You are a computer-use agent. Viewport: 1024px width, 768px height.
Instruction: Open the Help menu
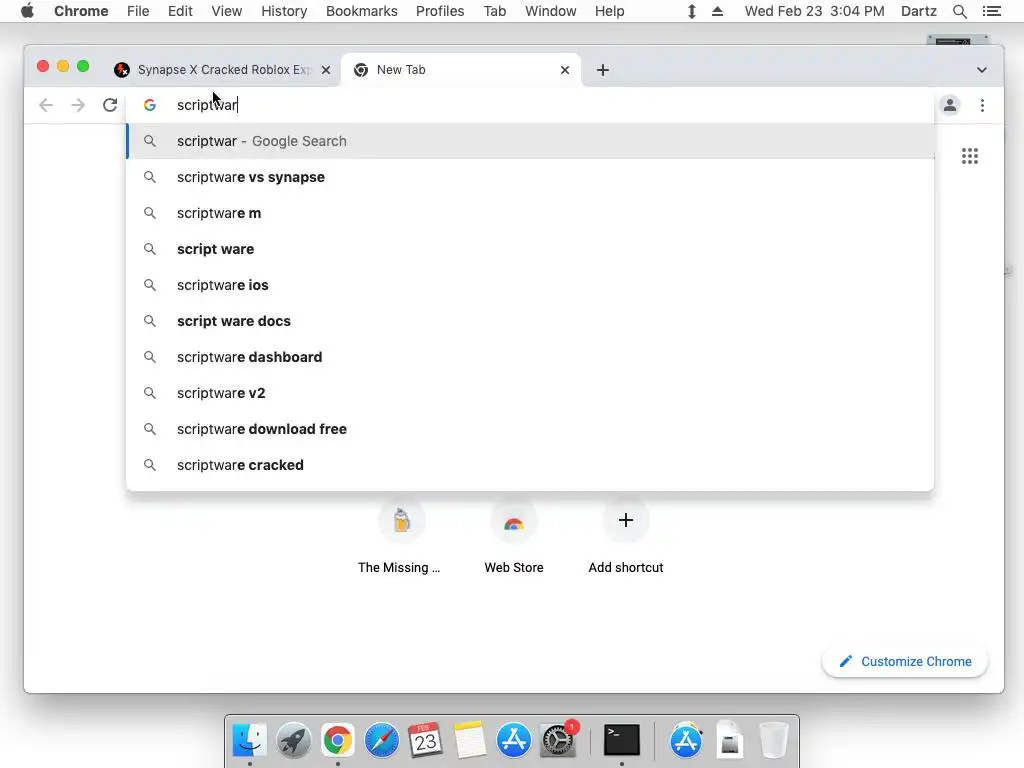click(x=609, y=11)
